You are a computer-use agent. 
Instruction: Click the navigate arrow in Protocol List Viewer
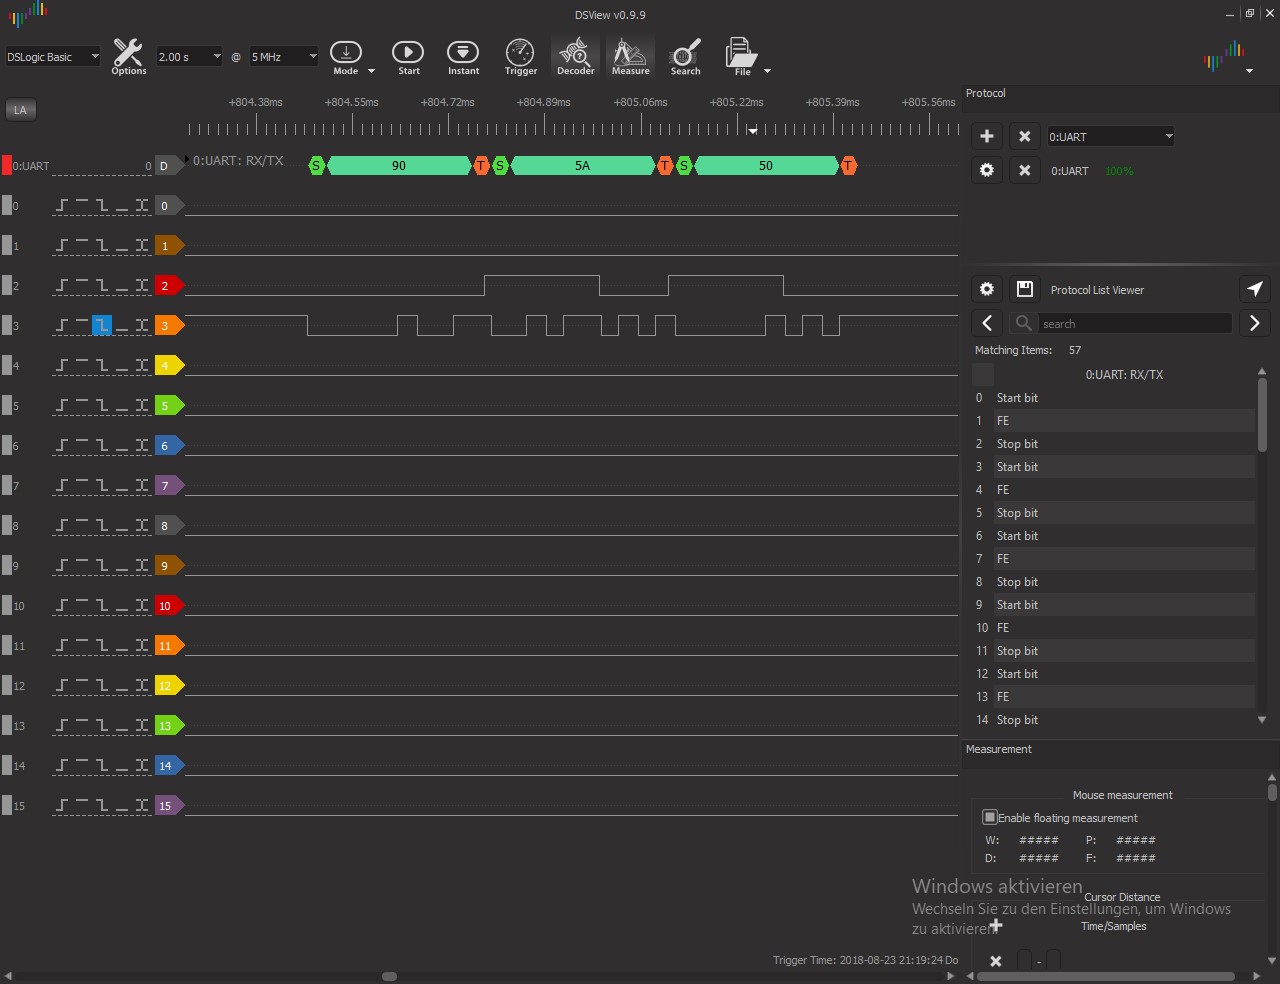(1255, 289)
